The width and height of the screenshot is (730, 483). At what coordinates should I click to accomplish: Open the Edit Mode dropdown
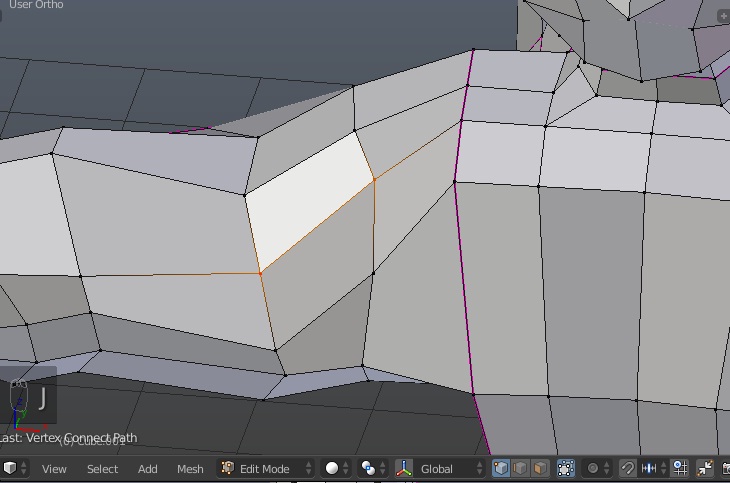click(266, 468)
